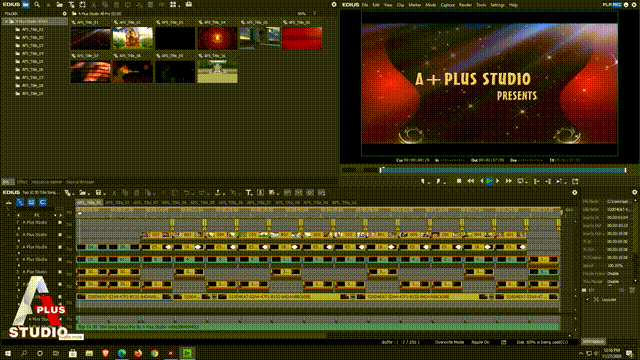Click the Play button in the player
Image resolution: width=640 pixels, height=360 pixels.
coord(489,181)
